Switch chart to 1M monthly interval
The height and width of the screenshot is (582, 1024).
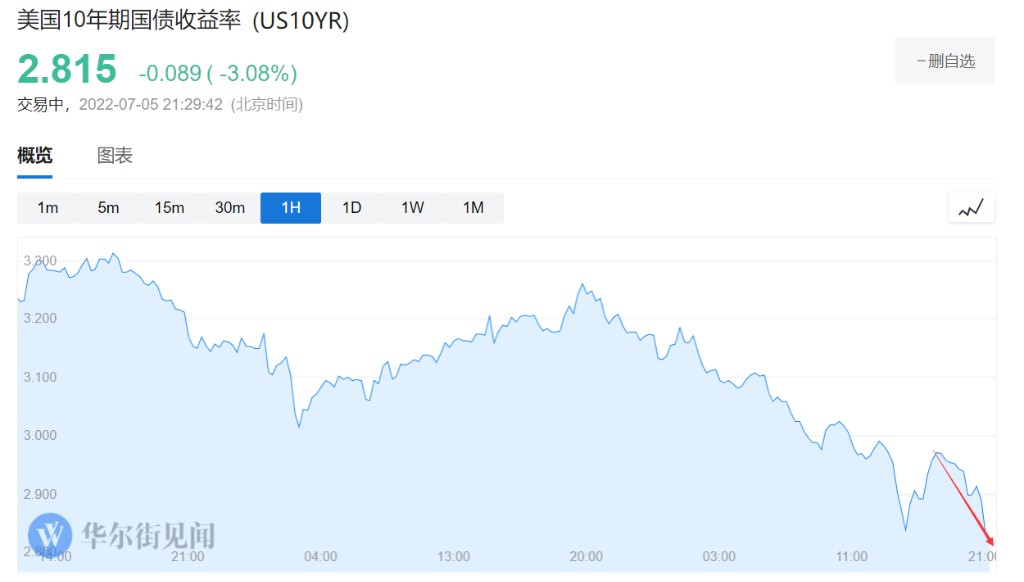[473, 208]
